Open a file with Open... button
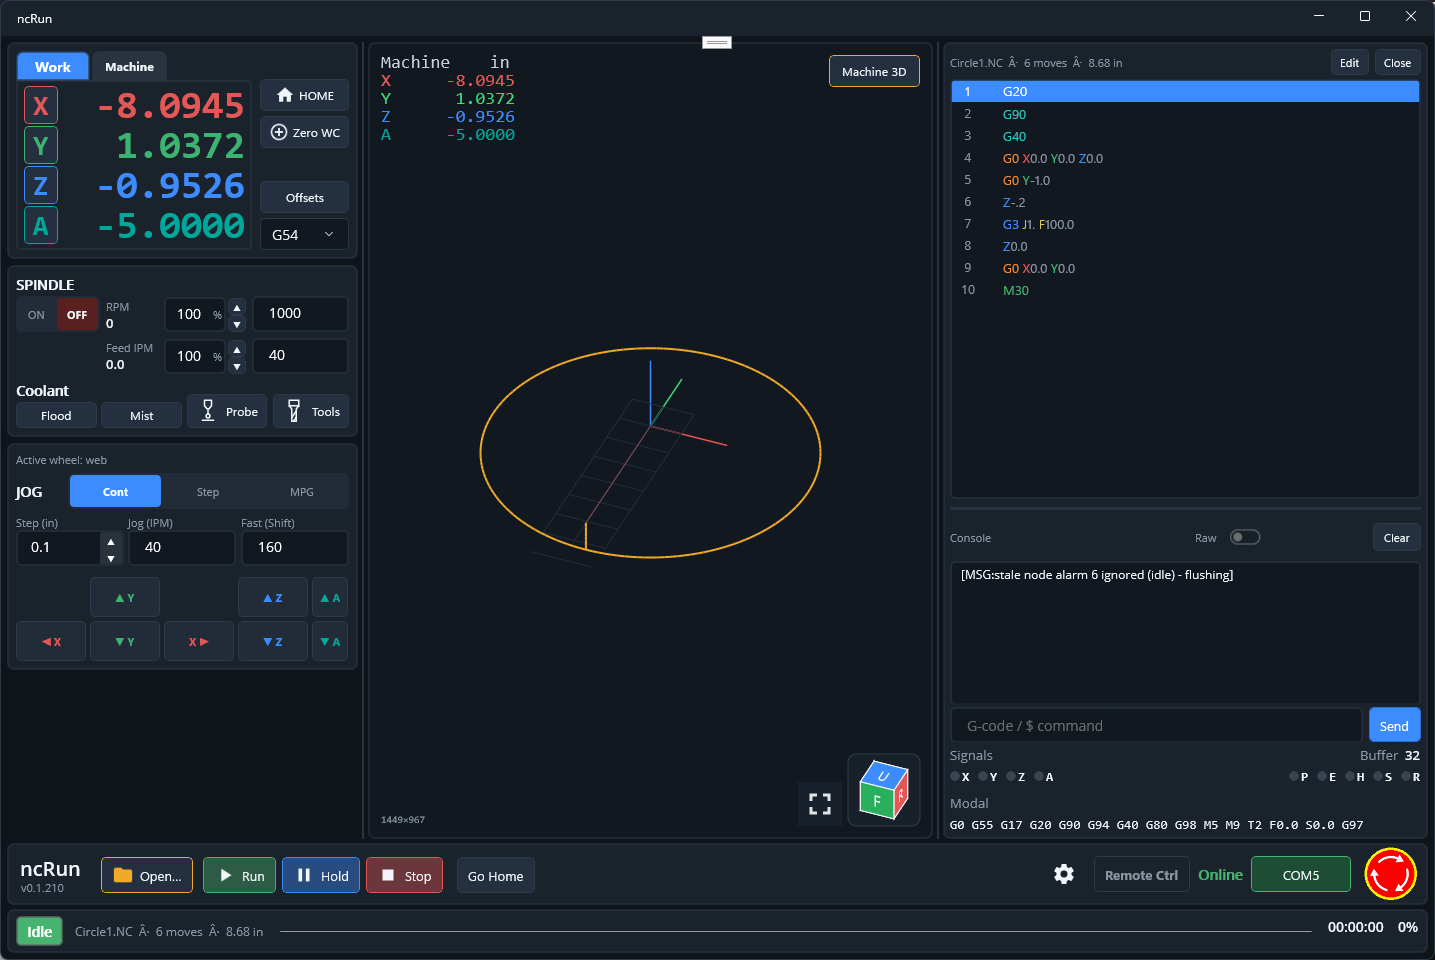The image size is (1435, 960). tap(147, 875)
